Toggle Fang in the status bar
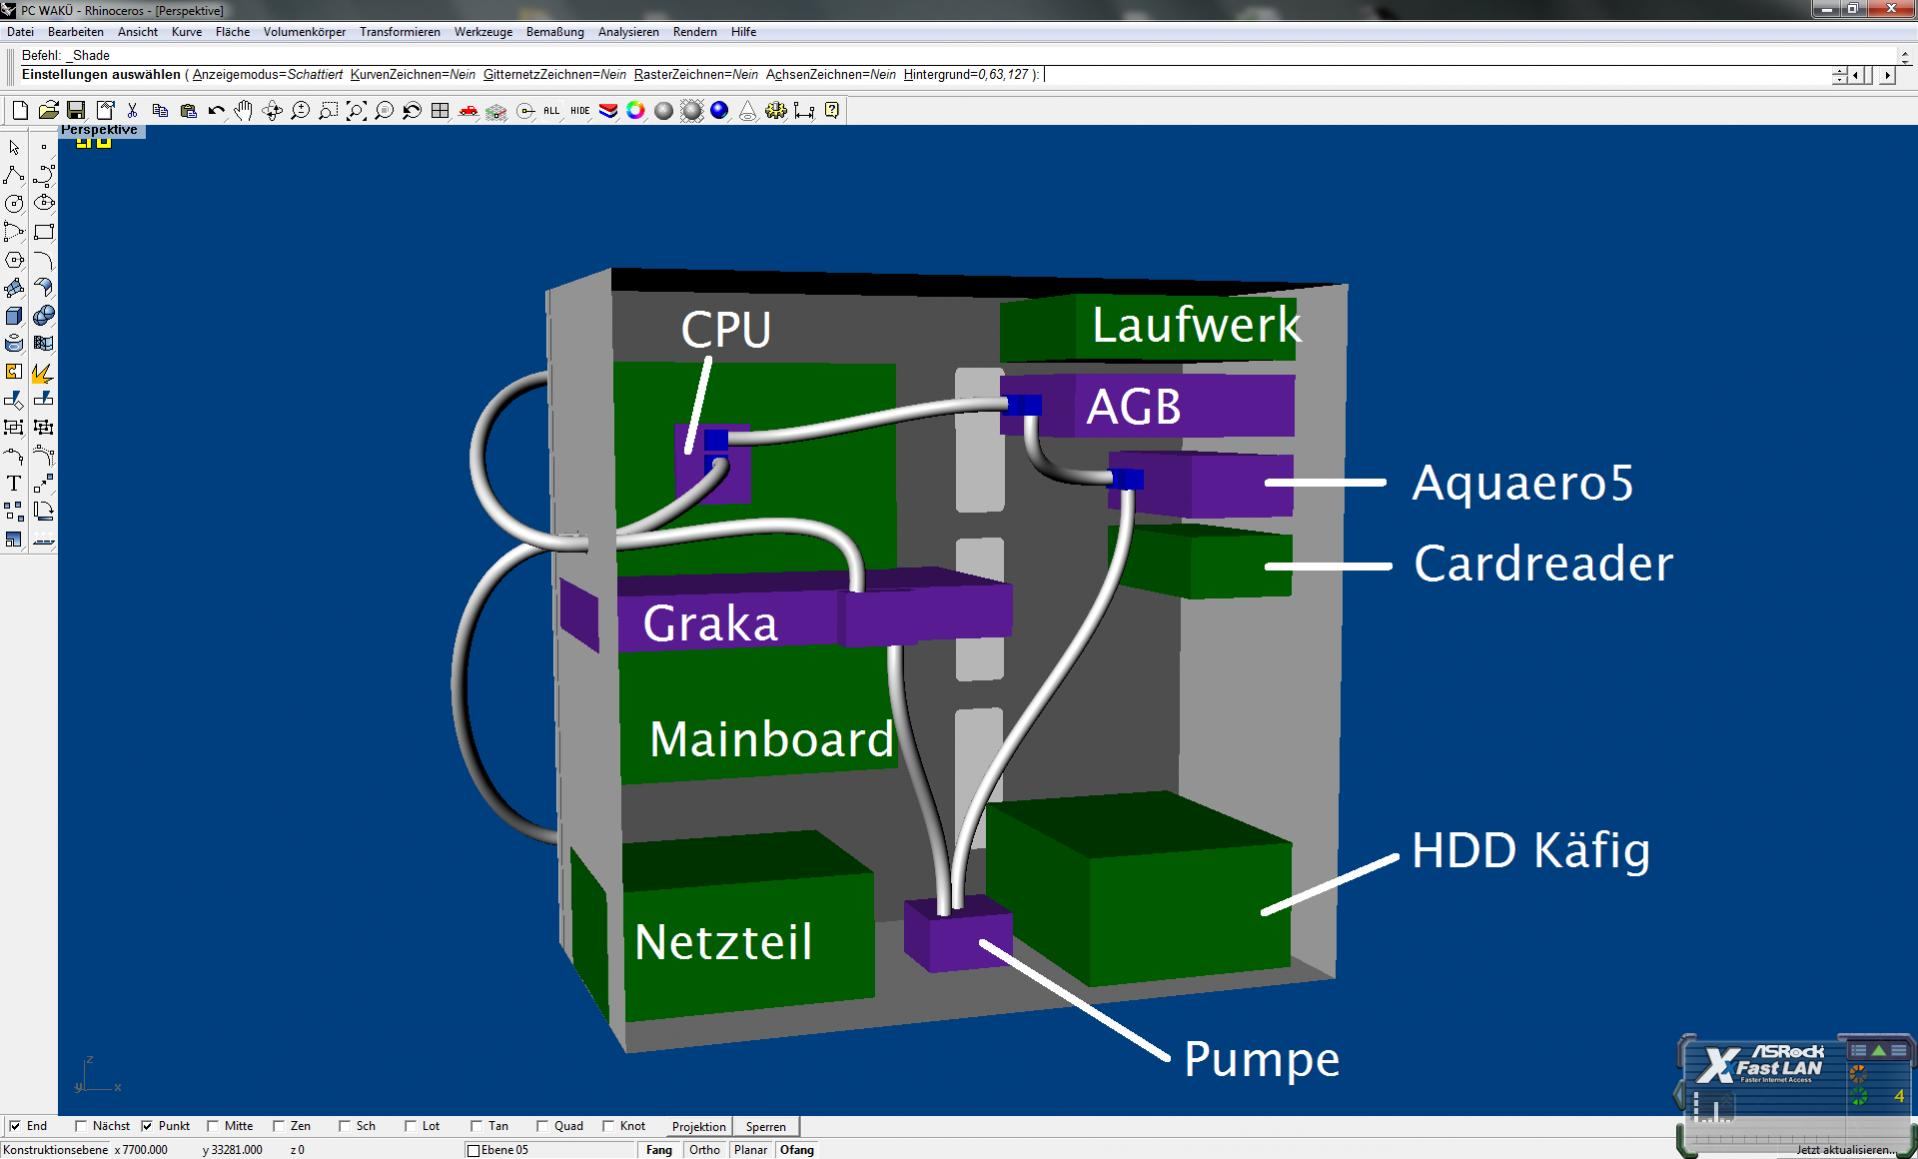1918x1159 pixels. click(x=659, y=1150)
